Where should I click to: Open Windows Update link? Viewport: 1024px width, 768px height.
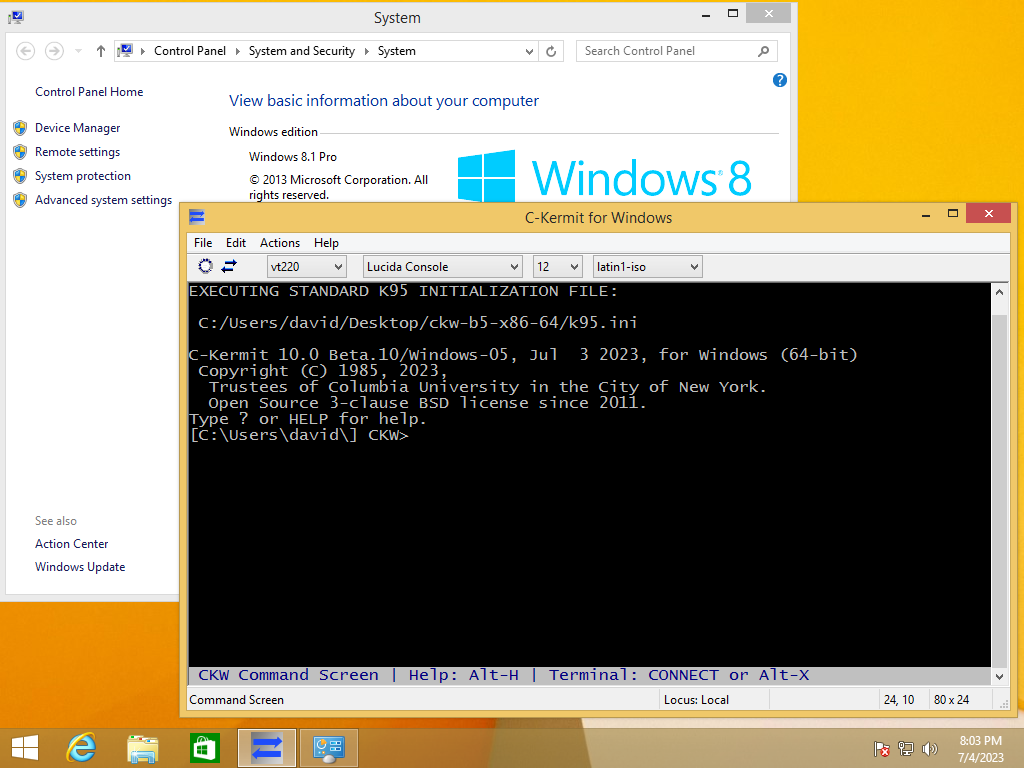pos(80,567)
